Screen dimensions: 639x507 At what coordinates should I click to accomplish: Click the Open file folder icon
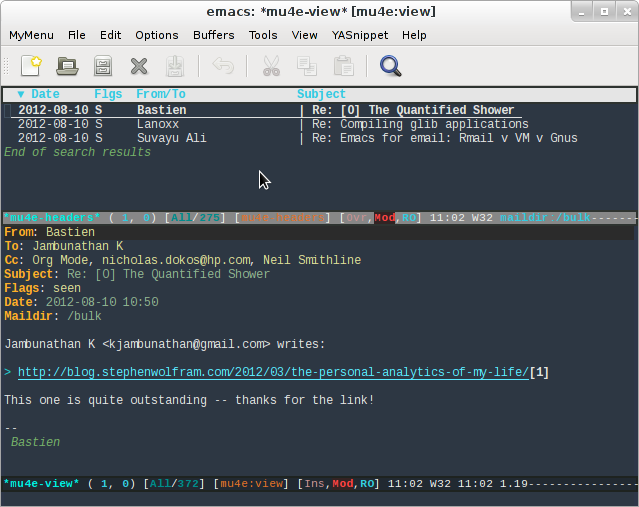[x=67, y=66]
